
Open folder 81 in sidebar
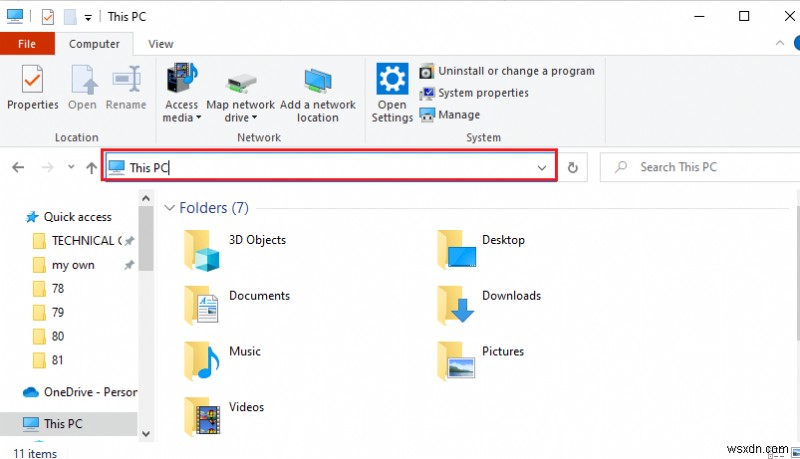click(x=48, y=360)
